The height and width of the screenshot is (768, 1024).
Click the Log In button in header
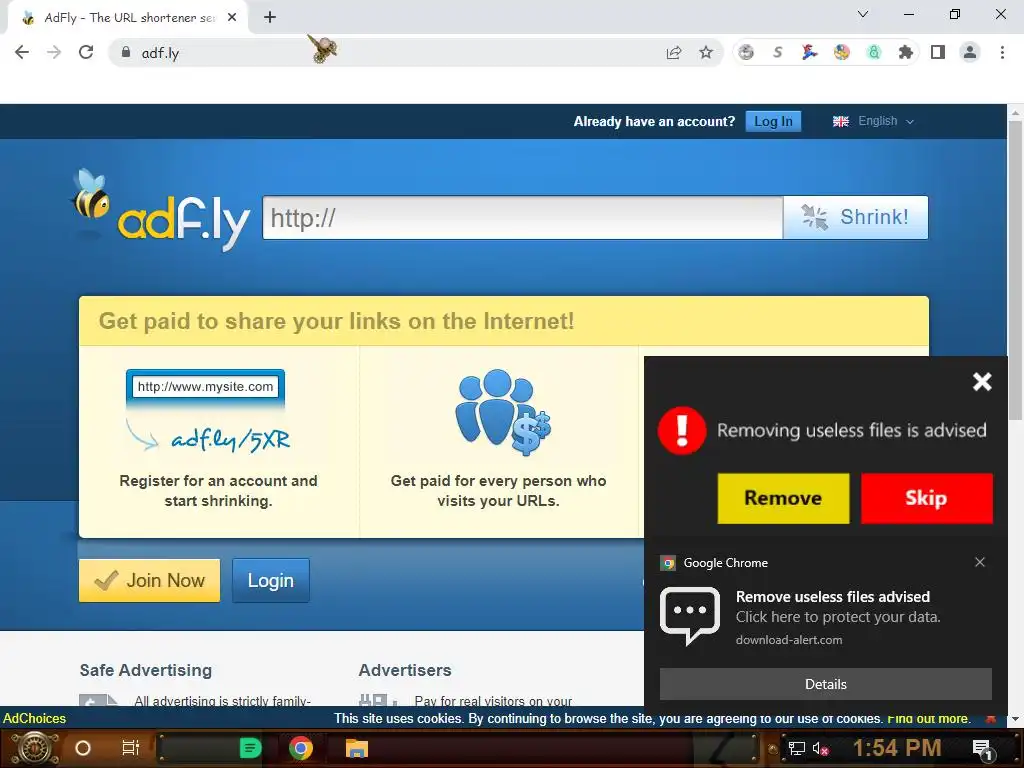(x=773, y=121)
